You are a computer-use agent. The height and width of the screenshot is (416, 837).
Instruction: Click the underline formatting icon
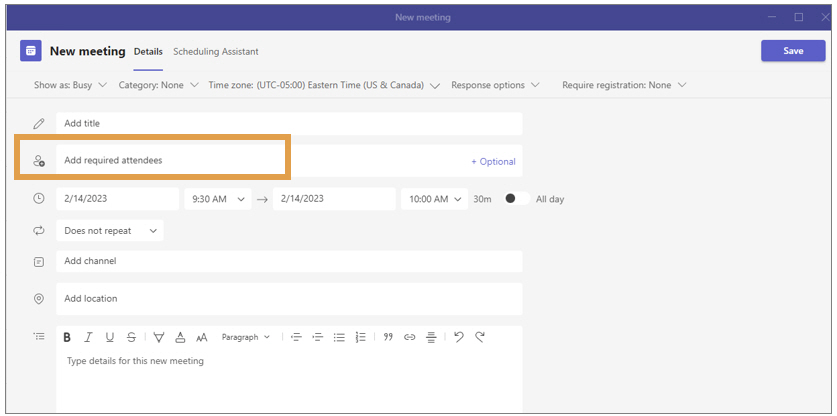coord(109,338)
